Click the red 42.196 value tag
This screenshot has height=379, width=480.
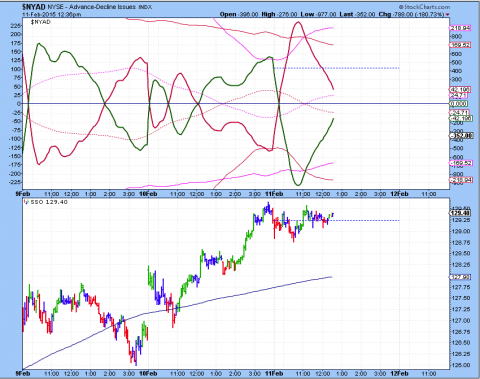[460, 90]
